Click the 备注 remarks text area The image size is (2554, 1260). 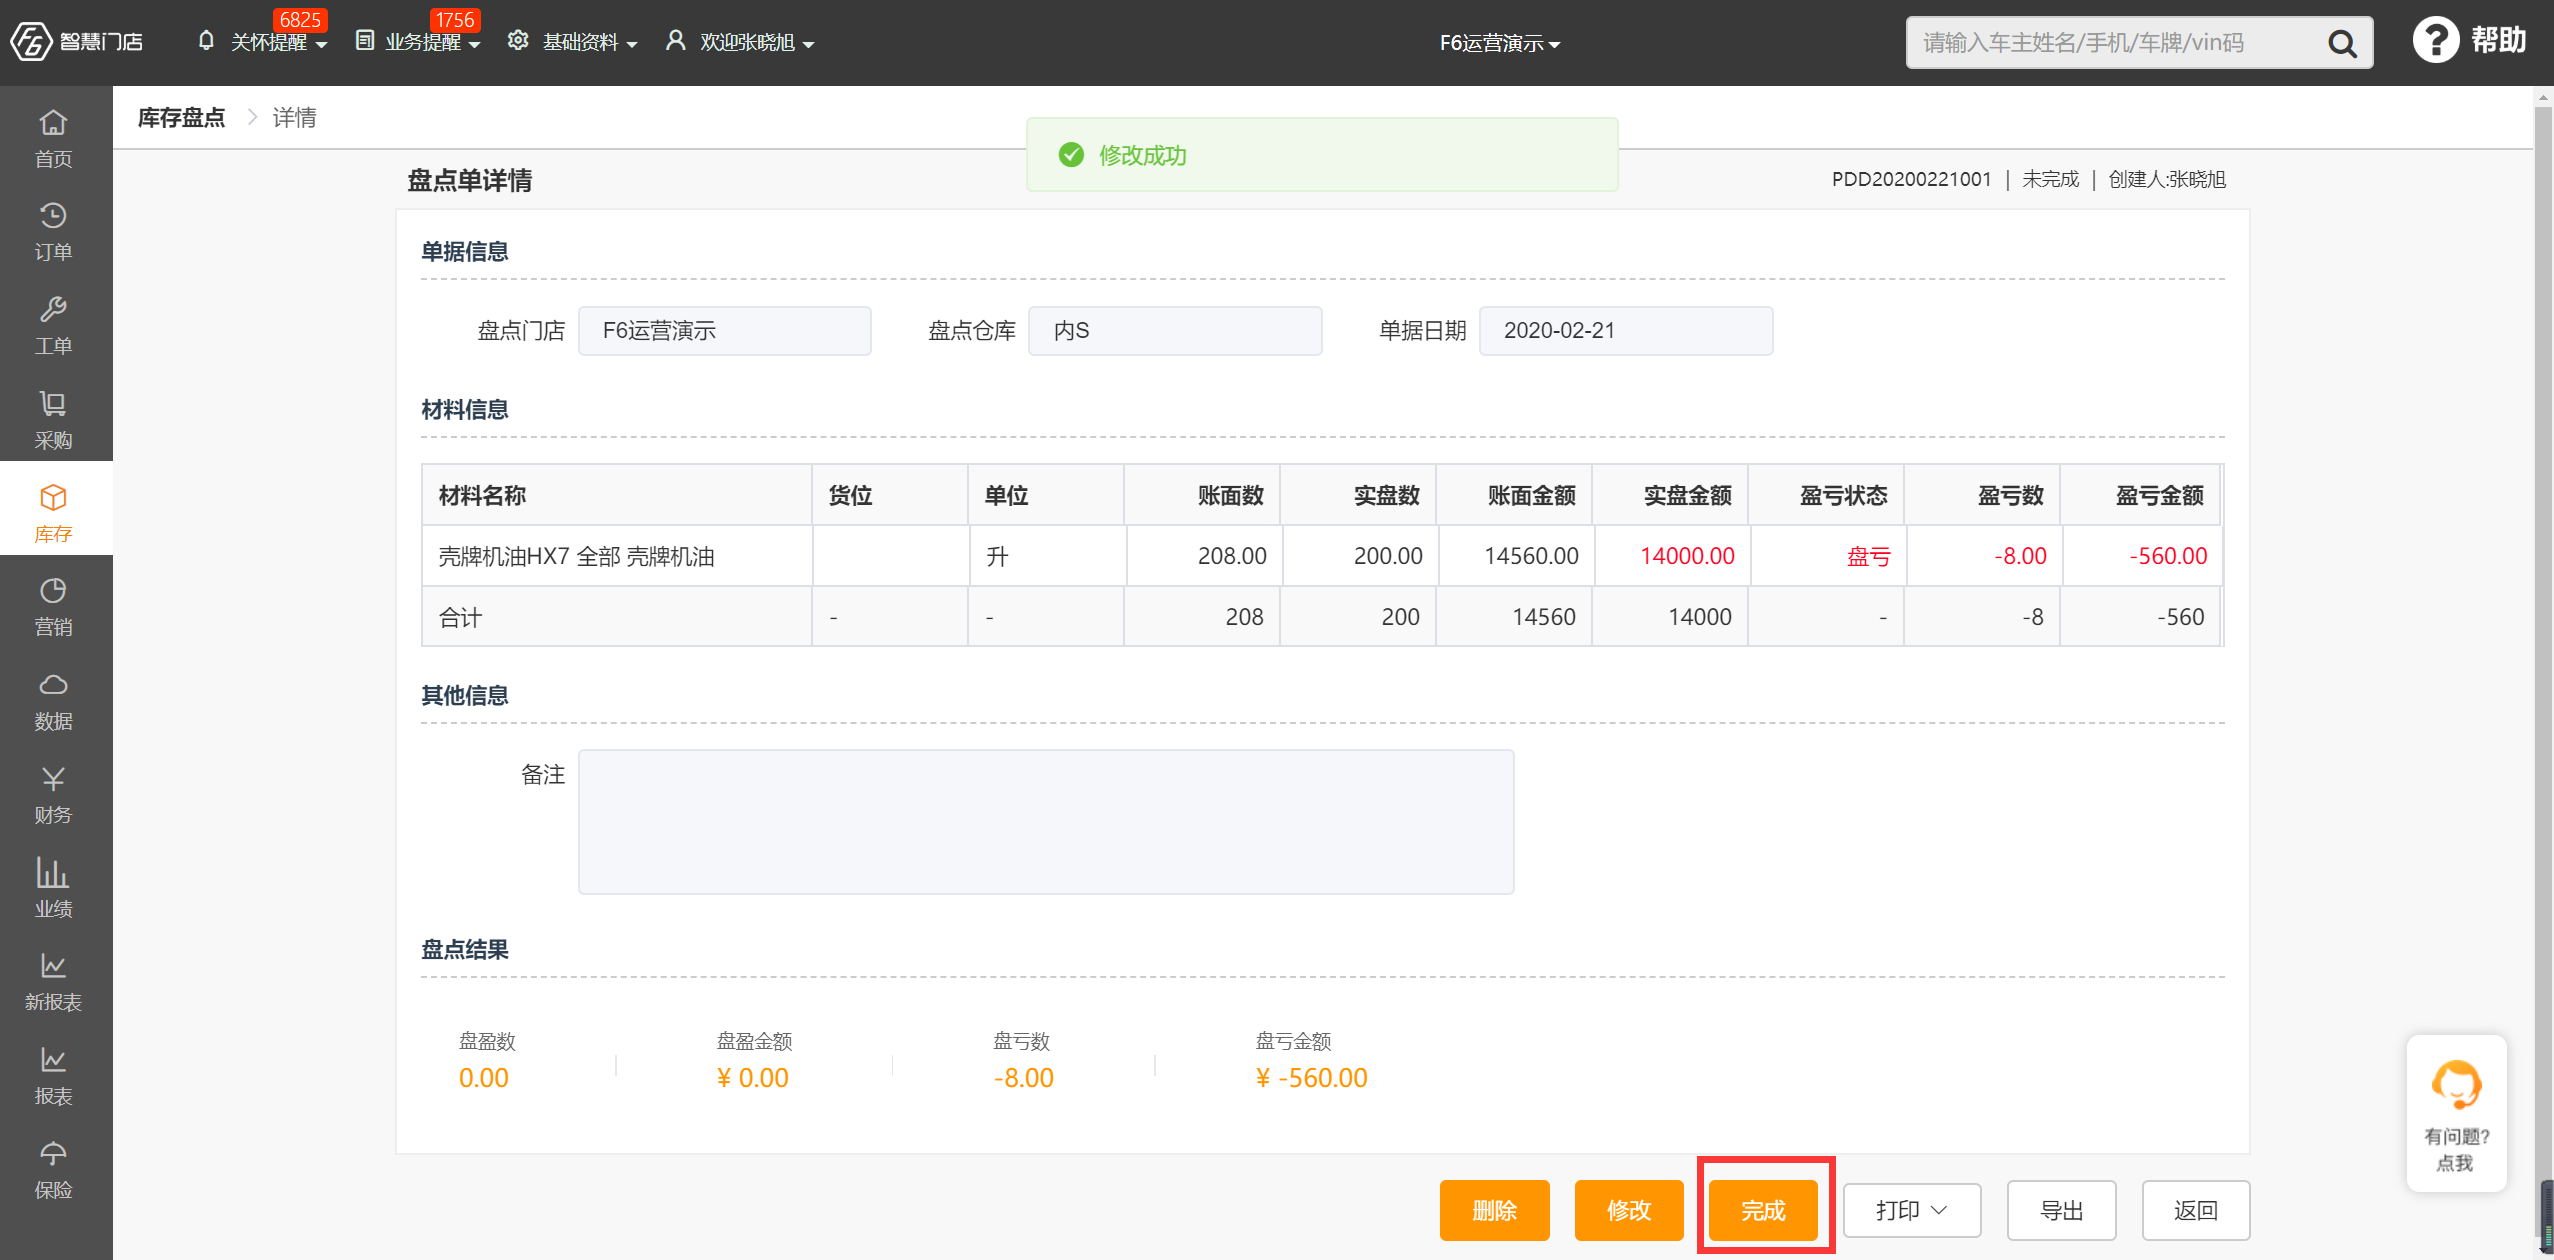1046,821
